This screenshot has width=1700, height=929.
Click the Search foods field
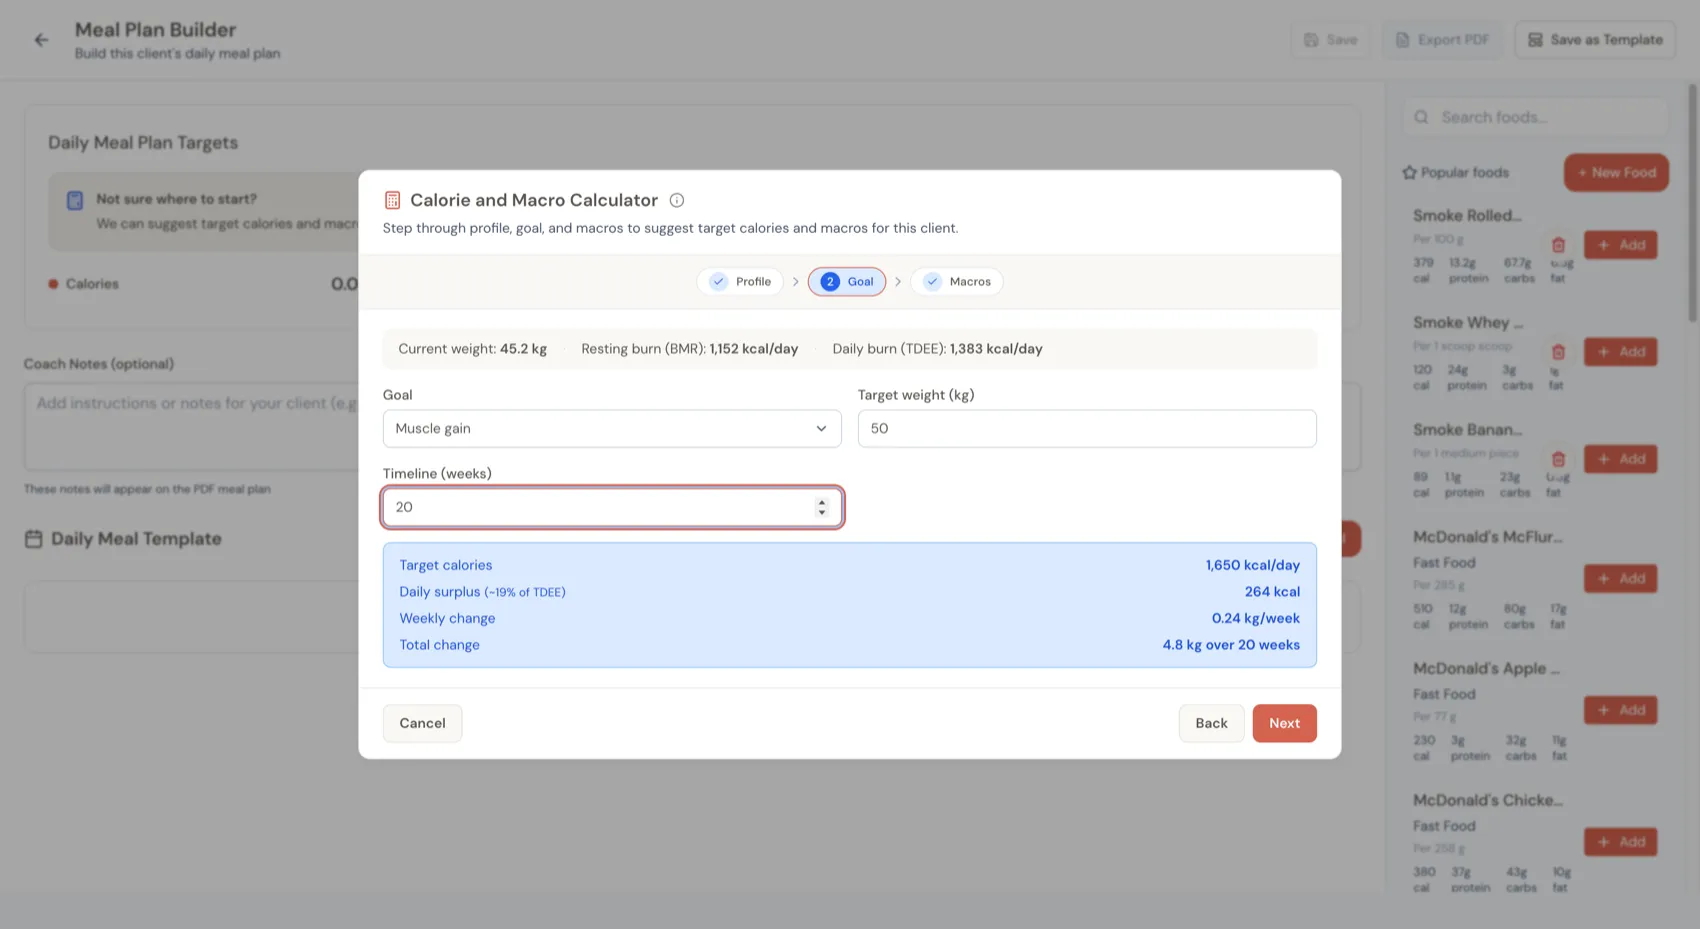tap(1535, 117)
